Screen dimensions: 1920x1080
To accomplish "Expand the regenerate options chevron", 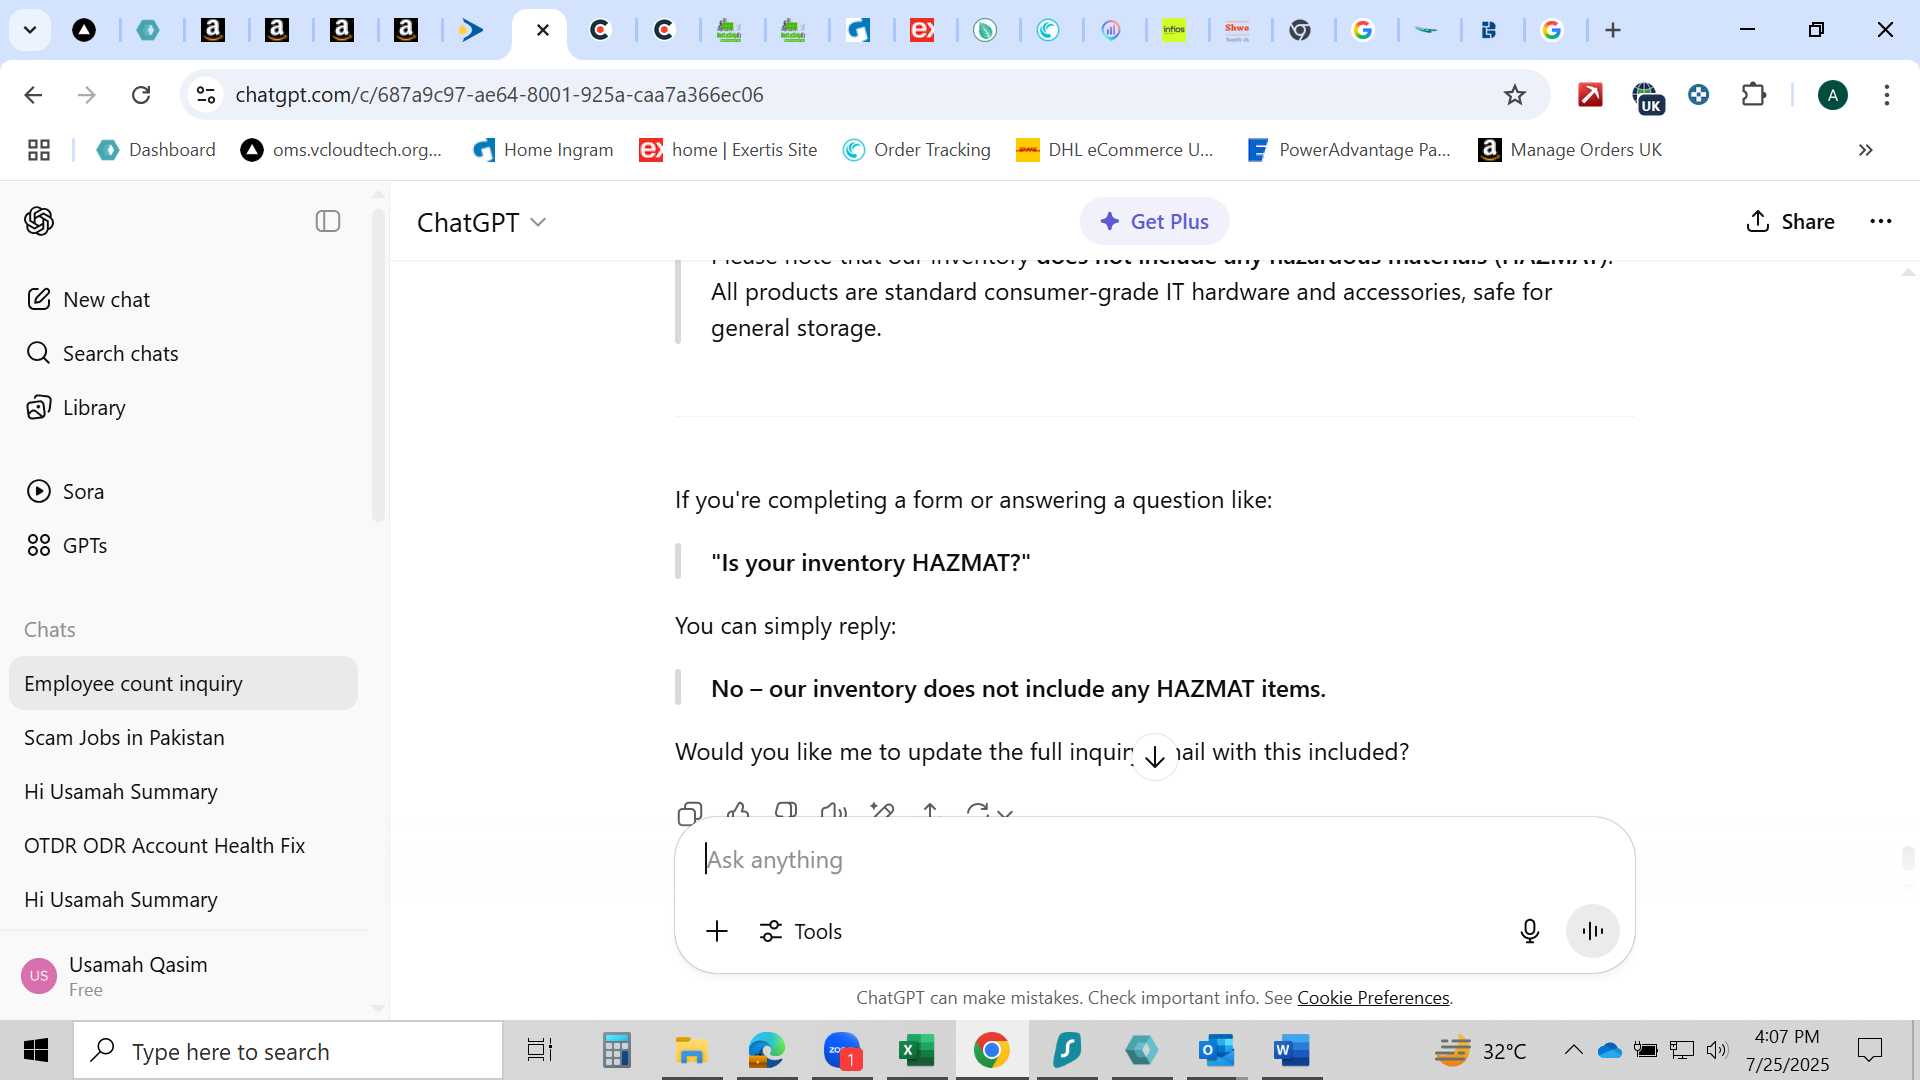I will (x=1006, y=813).
